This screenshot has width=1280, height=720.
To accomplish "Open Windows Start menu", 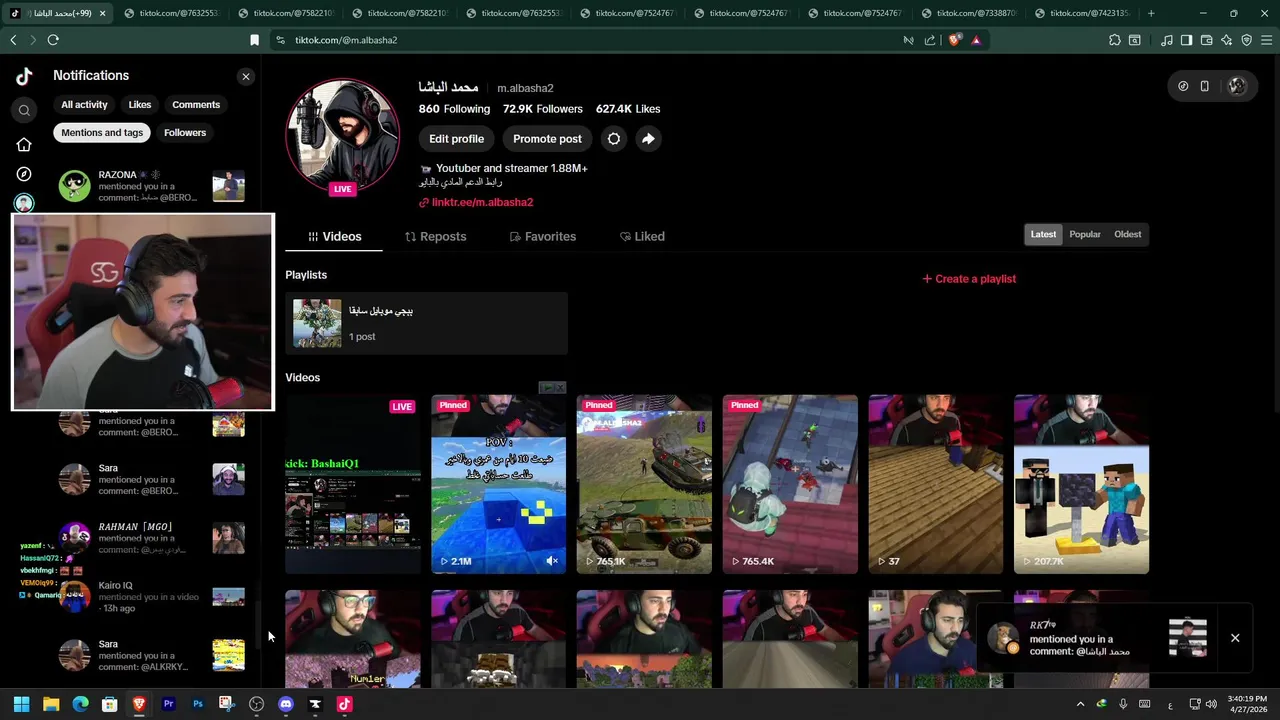I will (21, 704).
